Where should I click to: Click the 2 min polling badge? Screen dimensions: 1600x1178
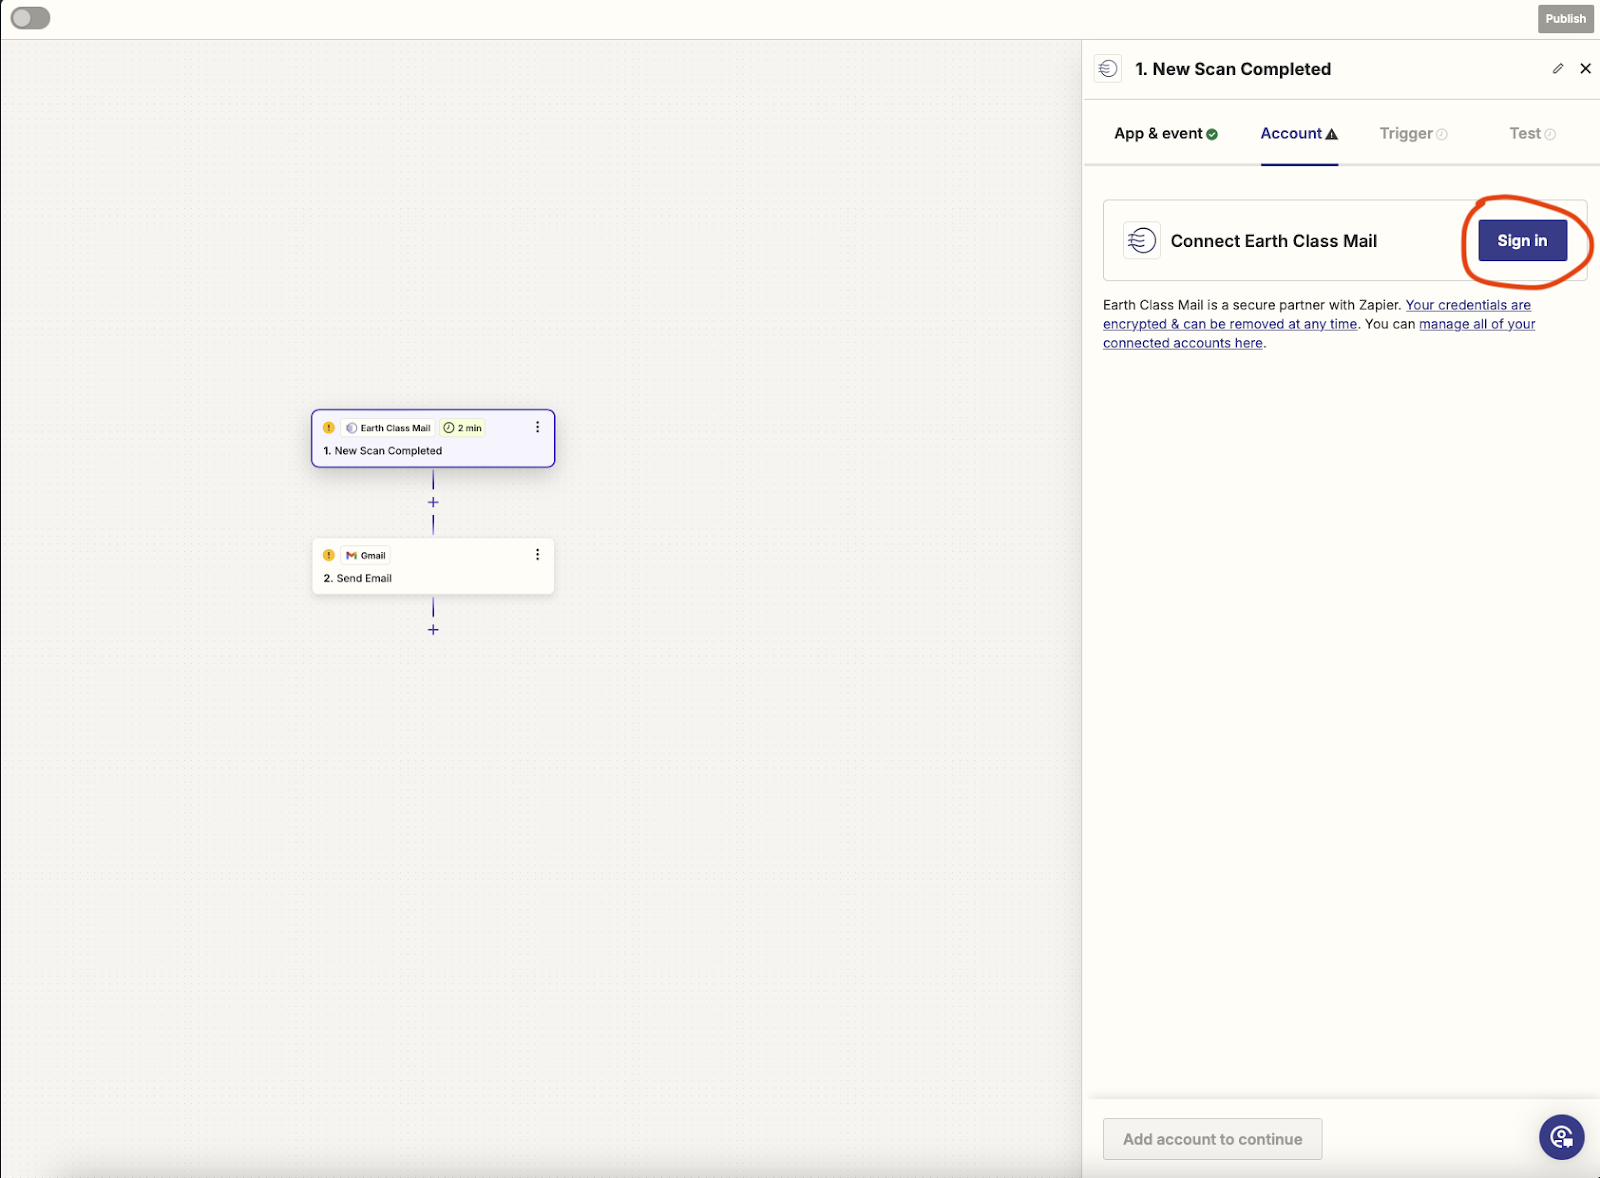pos(463,428)
